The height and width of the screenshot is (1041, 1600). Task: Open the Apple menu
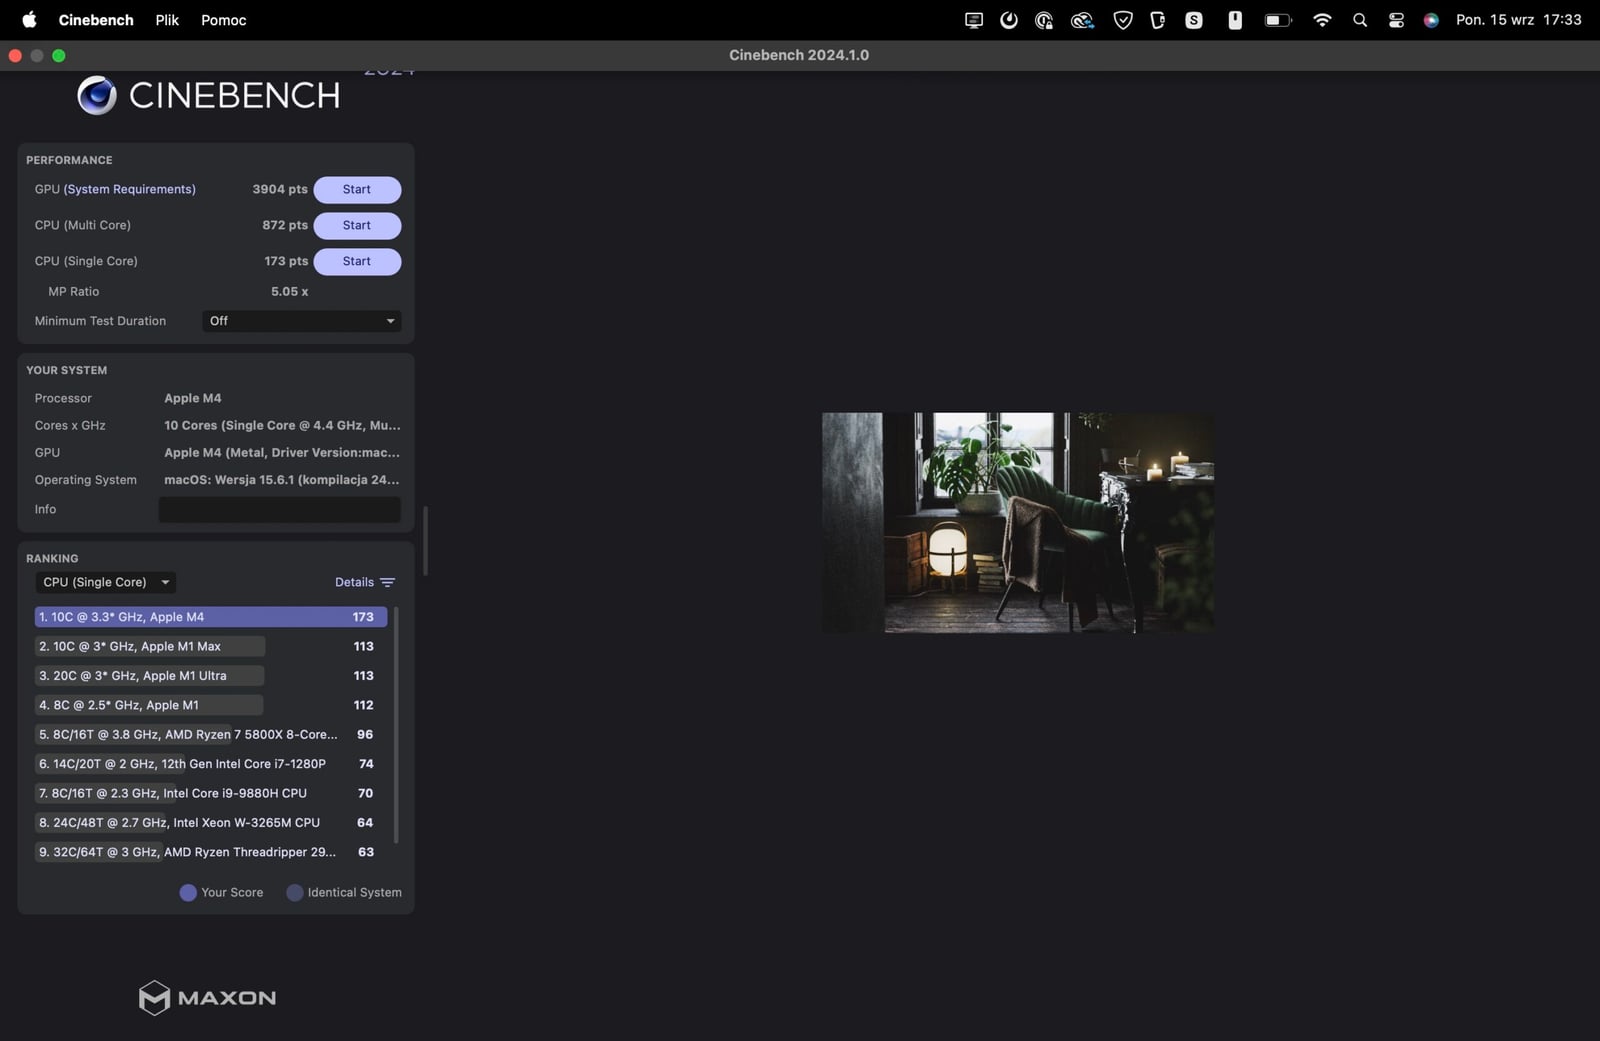pos(29,19)
